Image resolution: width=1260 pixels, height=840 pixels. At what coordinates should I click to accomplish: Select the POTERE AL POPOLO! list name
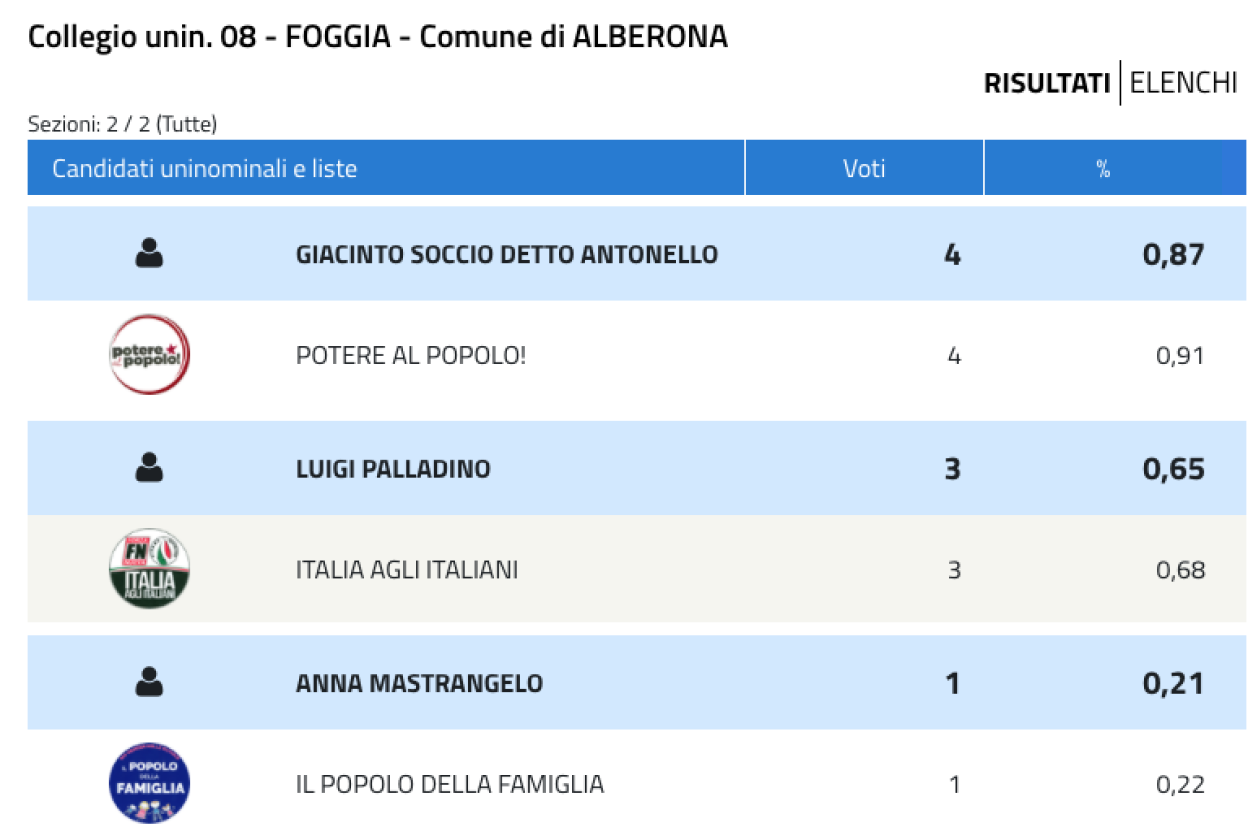[411, 355]
